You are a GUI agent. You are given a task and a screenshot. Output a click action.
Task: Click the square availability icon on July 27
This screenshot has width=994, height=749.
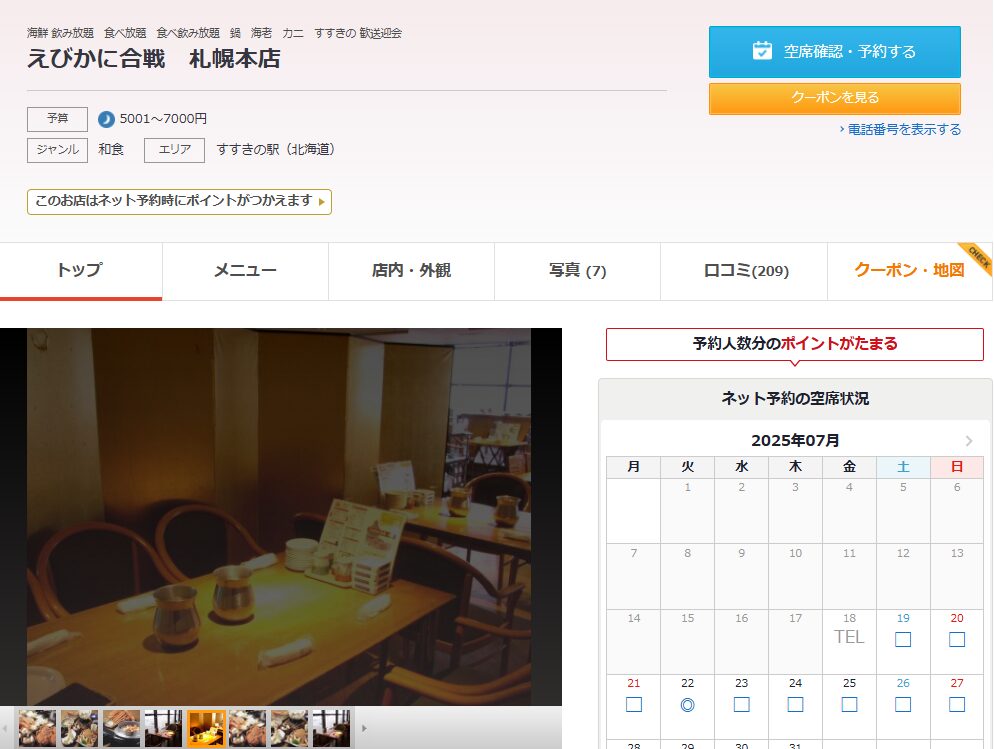tap(957, 704)
